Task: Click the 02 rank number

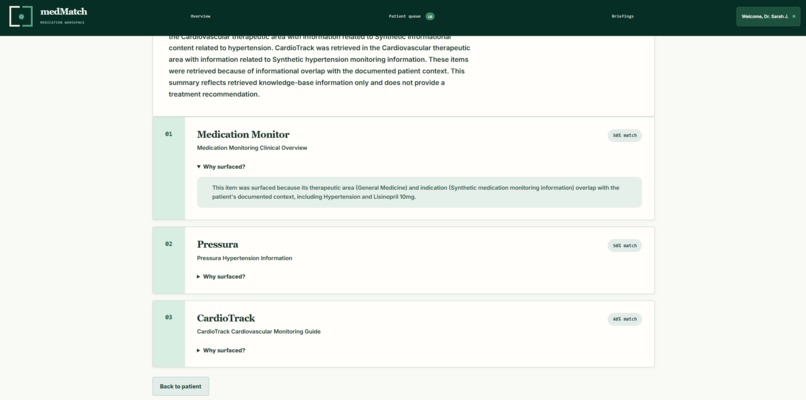Action: 169,244
